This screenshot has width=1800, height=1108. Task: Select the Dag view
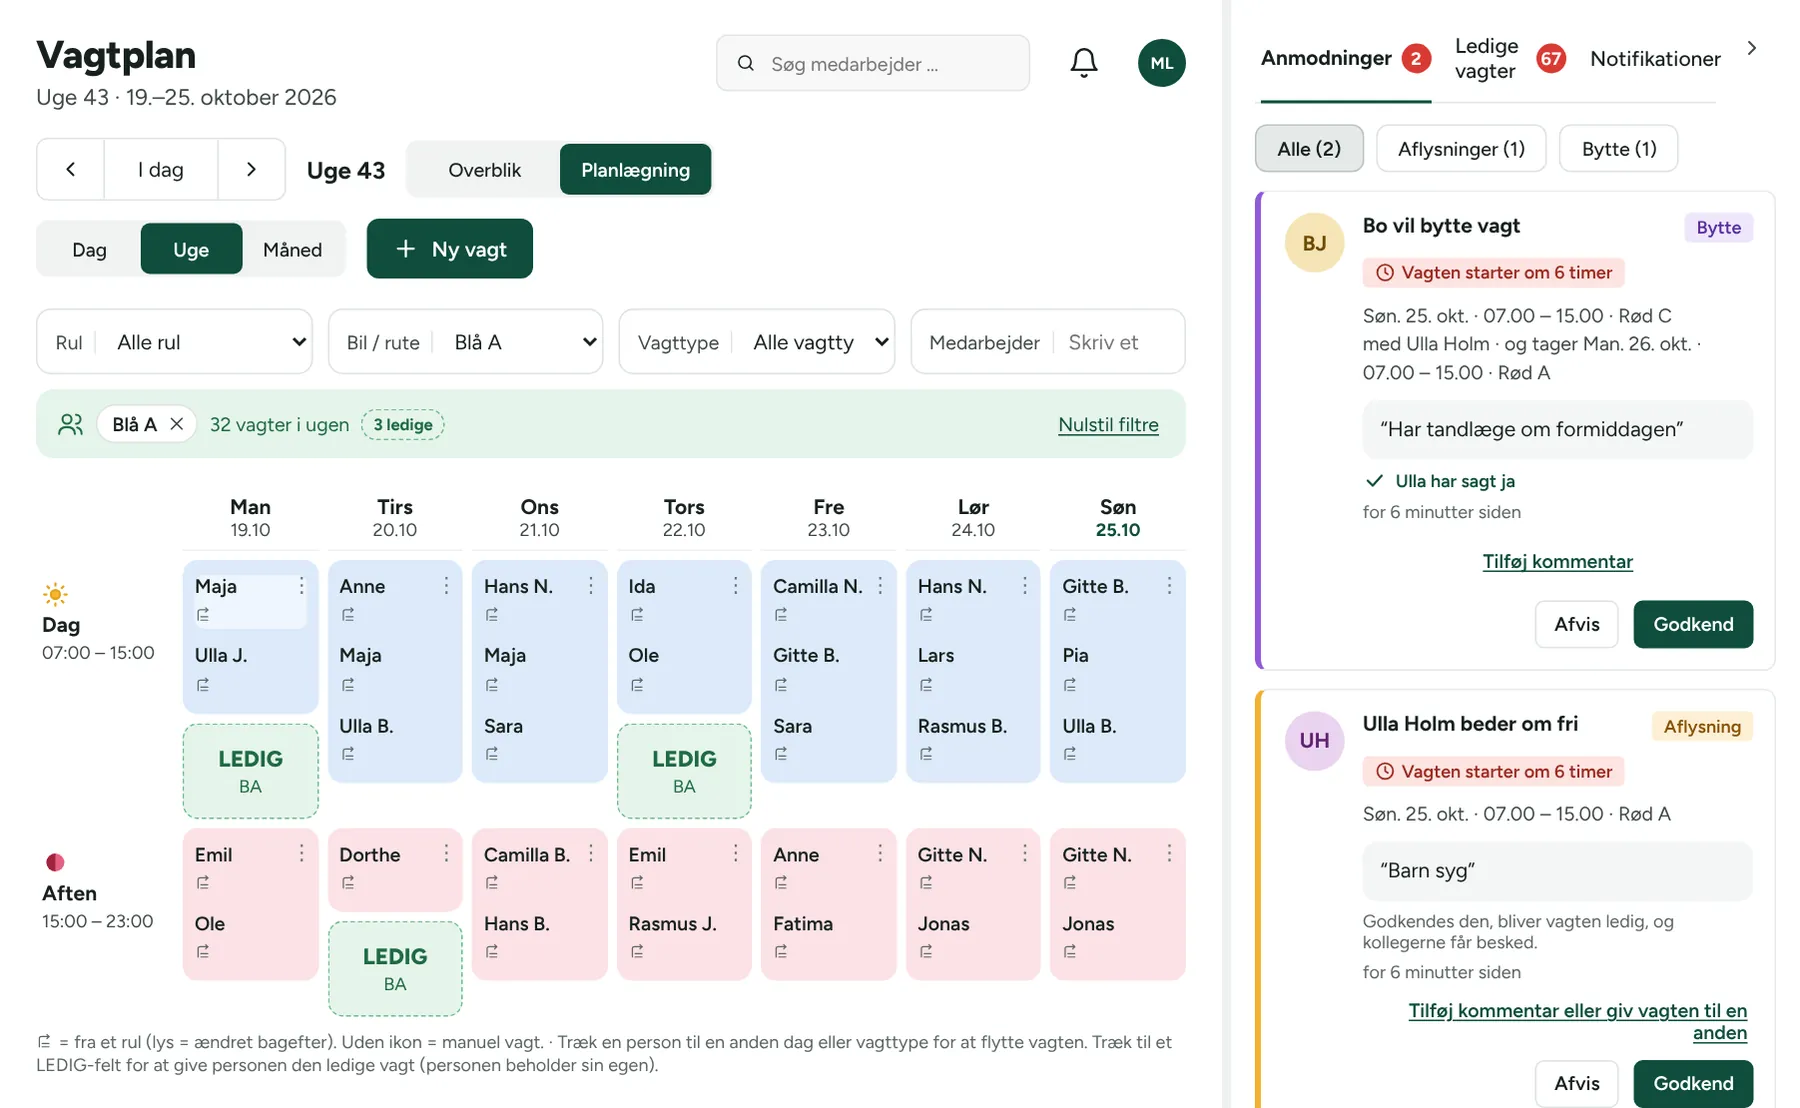(x=89, y=249)
